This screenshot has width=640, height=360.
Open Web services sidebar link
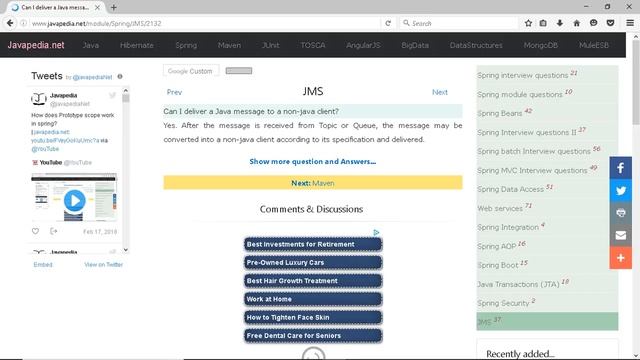point(500,208)
